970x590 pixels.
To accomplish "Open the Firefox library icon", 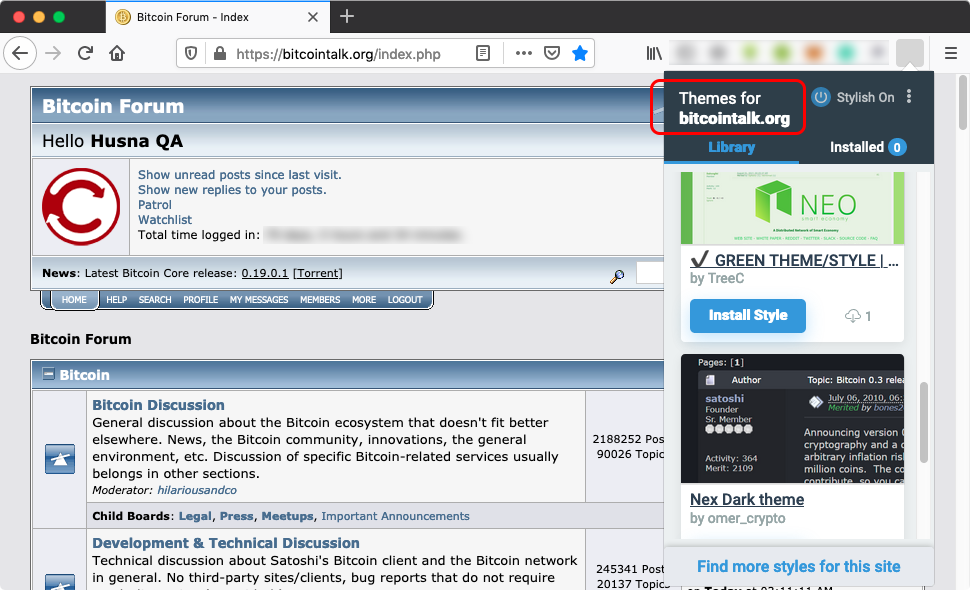I will pyautogui.click(x=654, y=53).
